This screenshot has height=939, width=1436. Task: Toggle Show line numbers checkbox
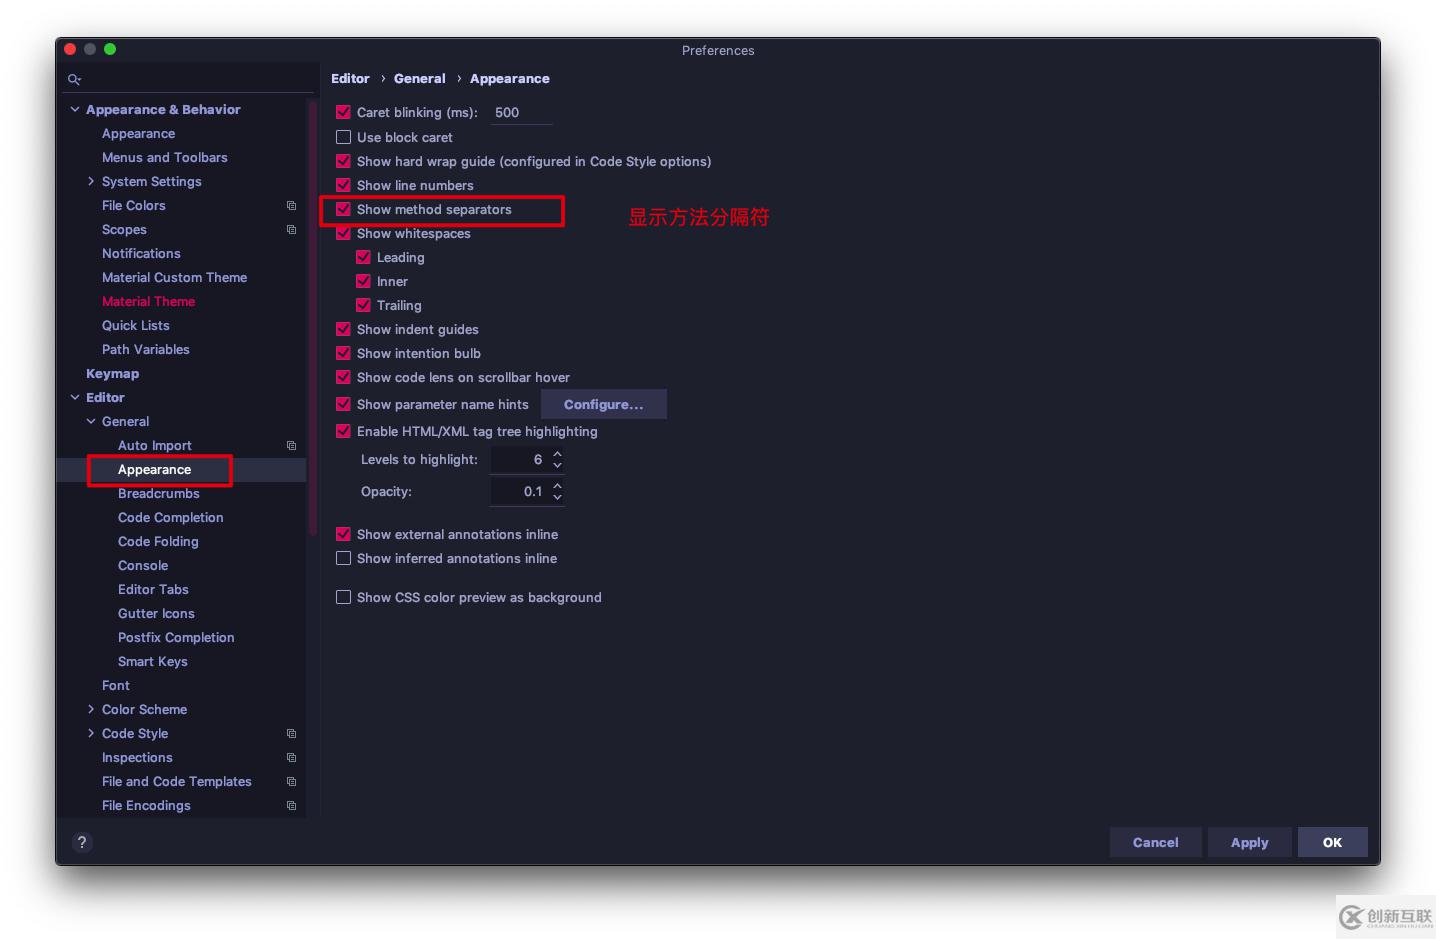click(343, 185)
